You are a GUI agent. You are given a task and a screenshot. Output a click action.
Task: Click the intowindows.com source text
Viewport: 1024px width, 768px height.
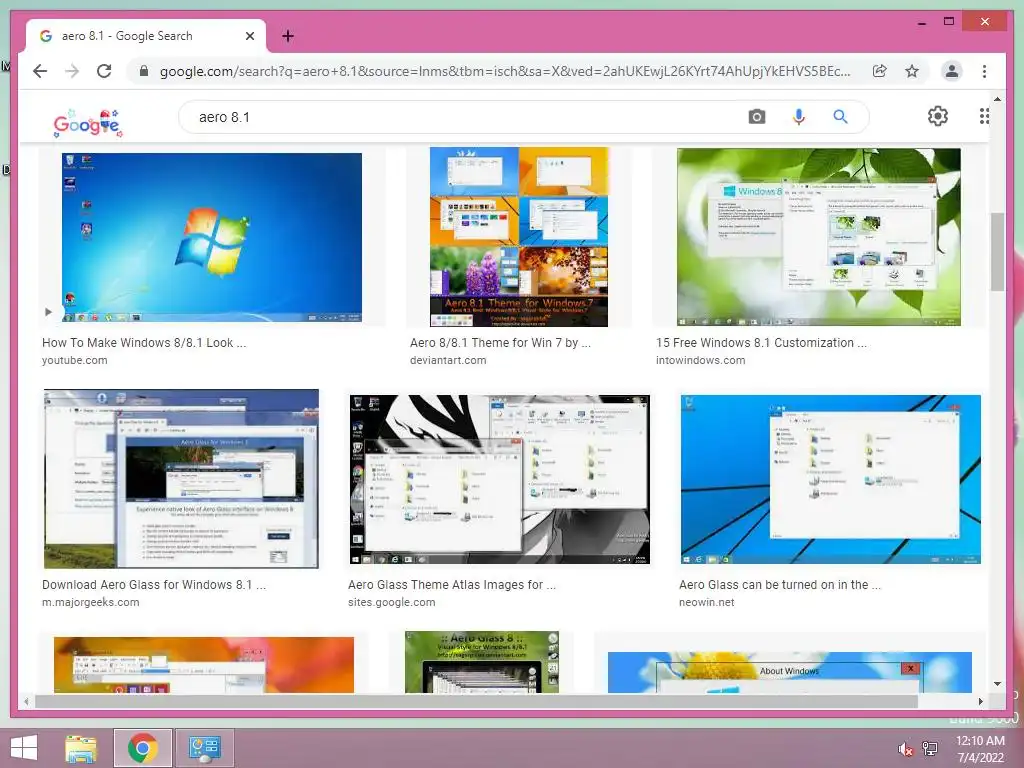701,360
